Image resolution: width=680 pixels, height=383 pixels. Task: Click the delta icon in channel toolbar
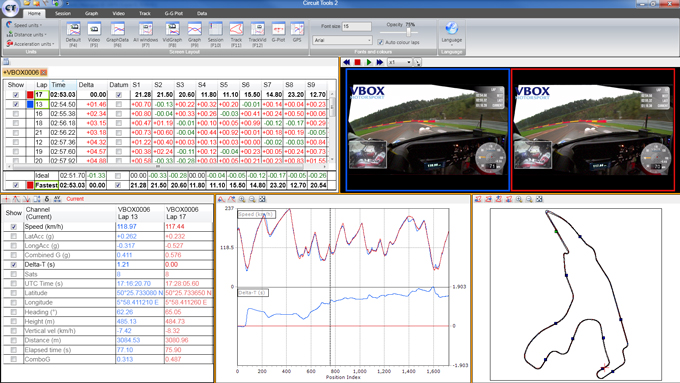[47, 199]
